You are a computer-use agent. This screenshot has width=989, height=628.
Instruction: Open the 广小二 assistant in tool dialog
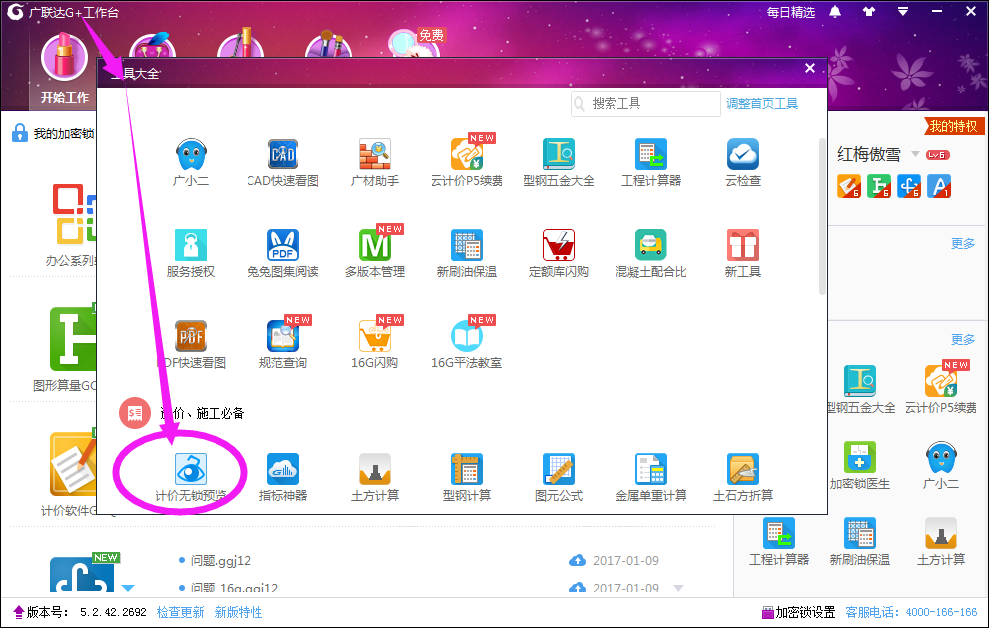191,163
